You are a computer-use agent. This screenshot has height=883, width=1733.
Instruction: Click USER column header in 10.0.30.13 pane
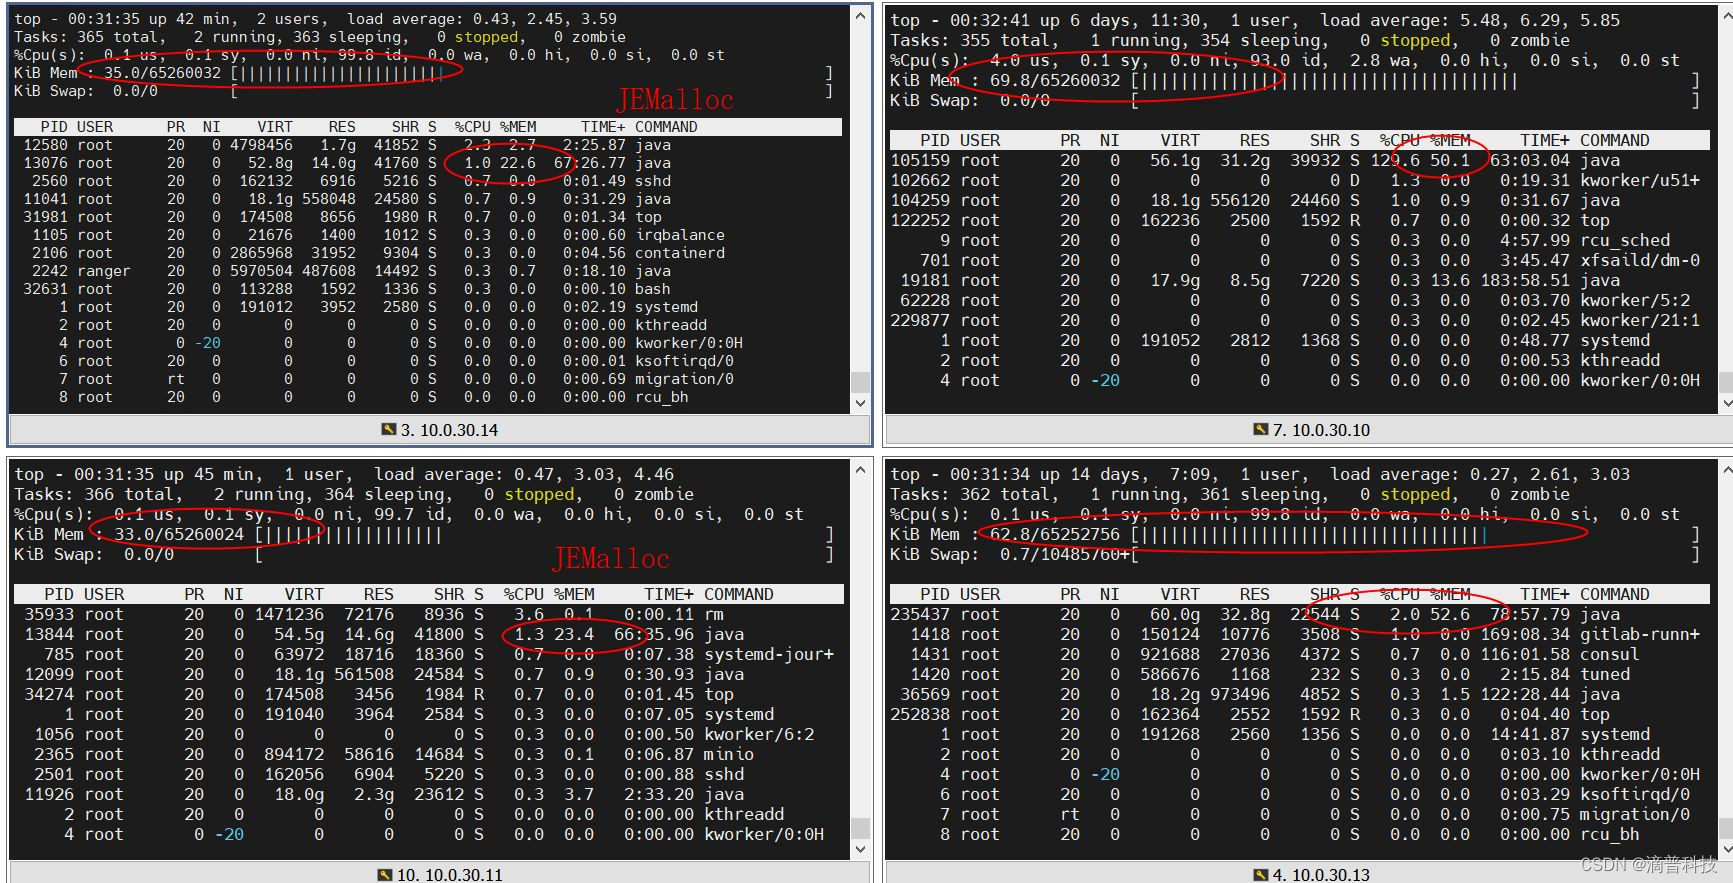point(980,594)
